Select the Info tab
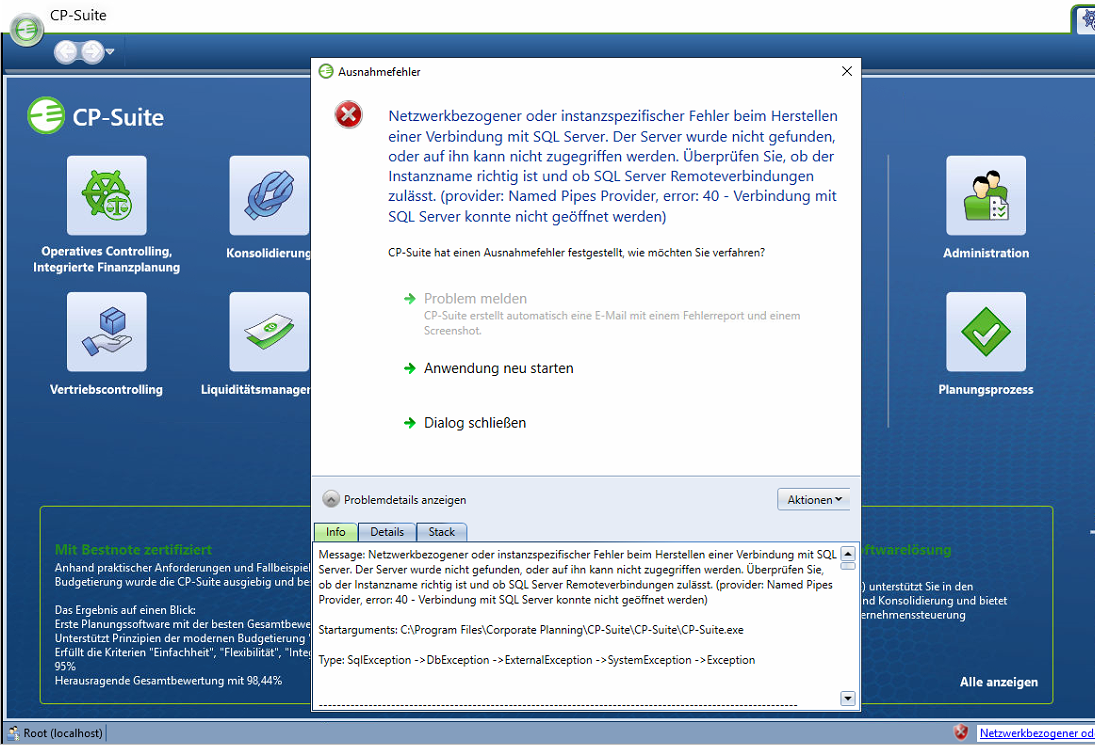The width and height of the screenshot is (1095, 746). [335, 532]
